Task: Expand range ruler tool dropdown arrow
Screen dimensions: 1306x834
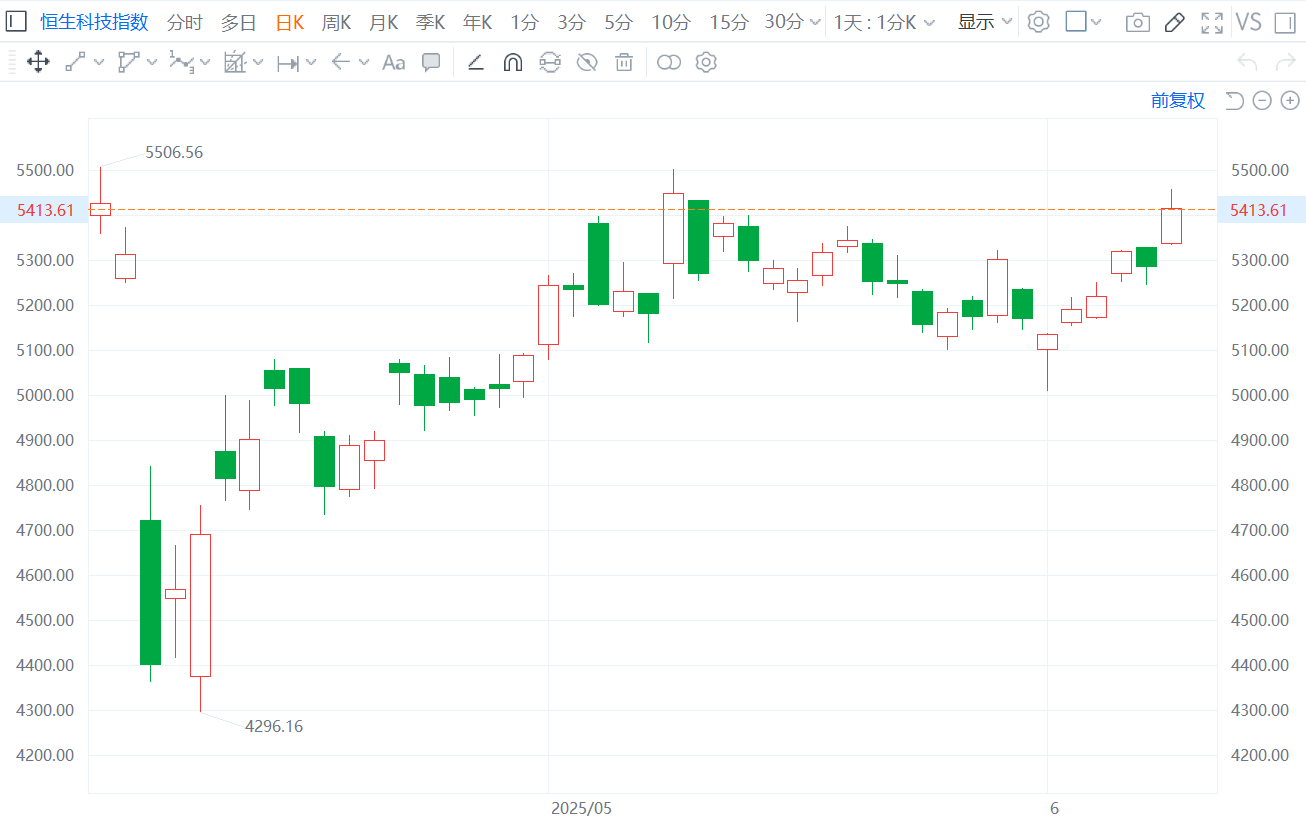Action: (311, 62)
